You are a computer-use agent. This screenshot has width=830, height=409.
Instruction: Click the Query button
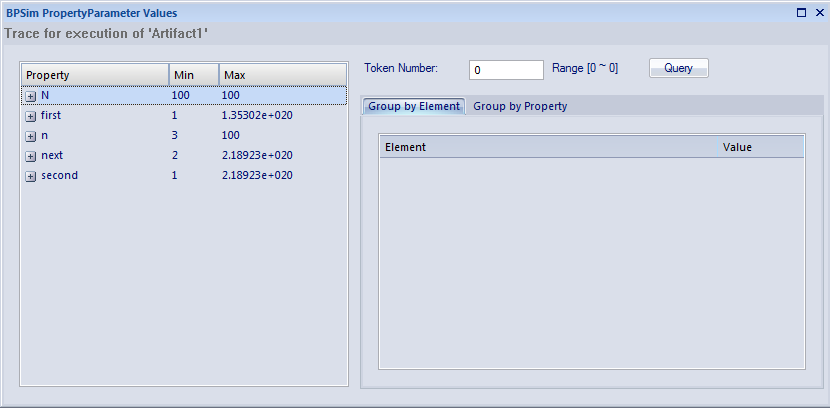(x=678, y=68)
